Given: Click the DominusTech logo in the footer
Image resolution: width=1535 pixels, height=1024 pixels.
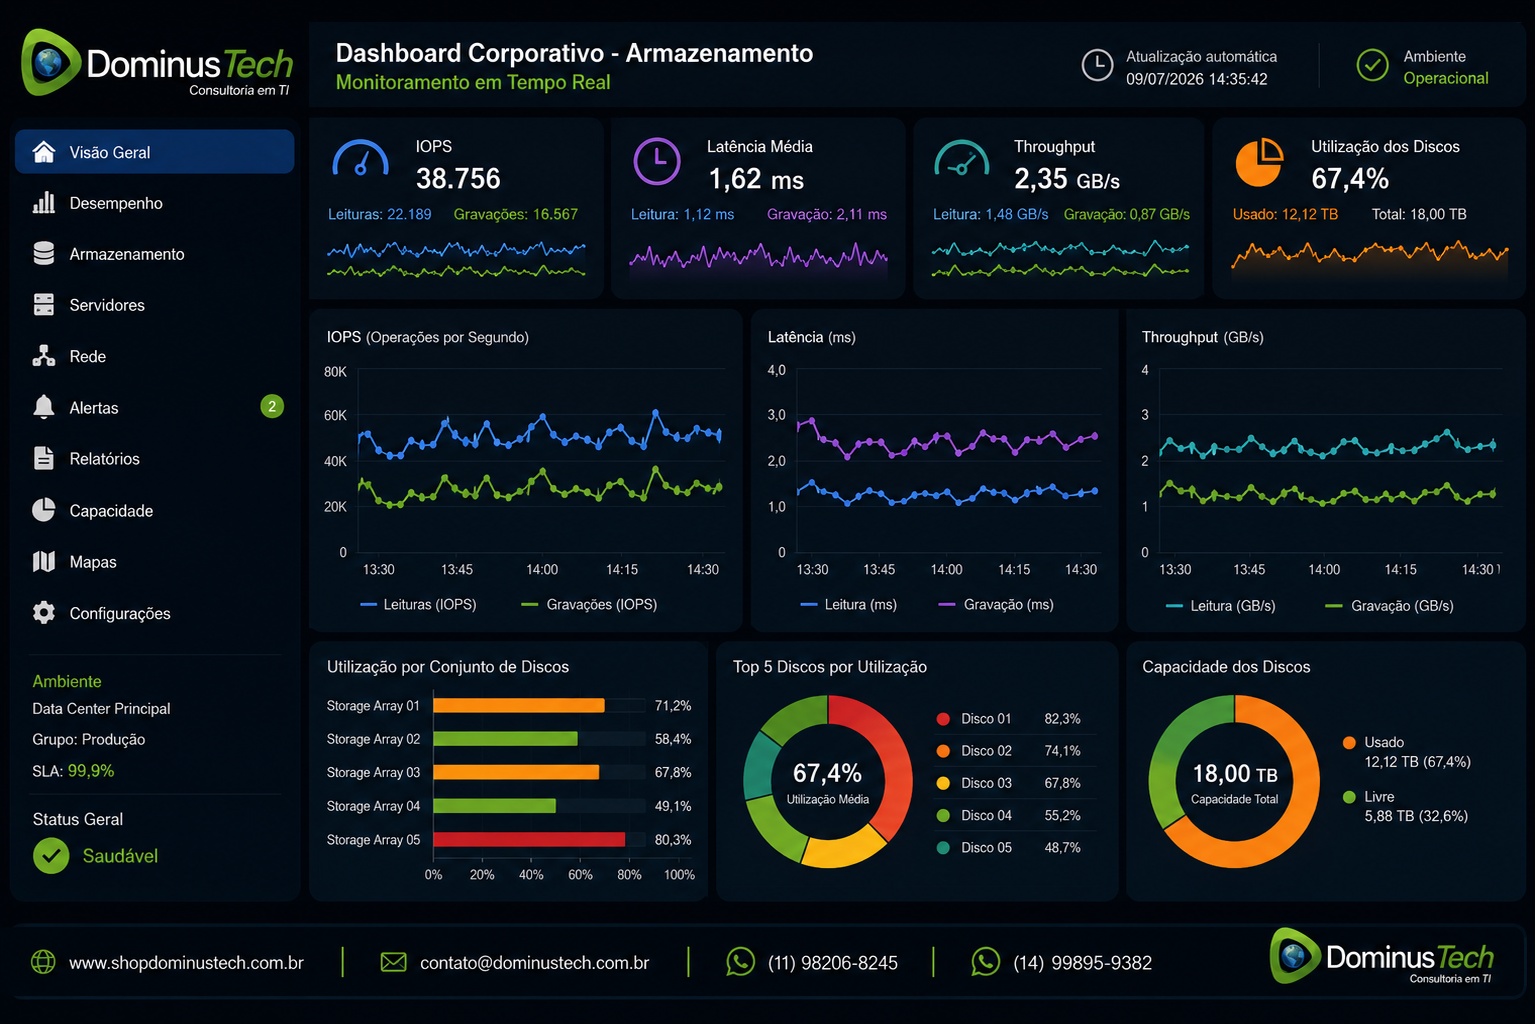Looking at the screenshot, I should coord(1382,957).
